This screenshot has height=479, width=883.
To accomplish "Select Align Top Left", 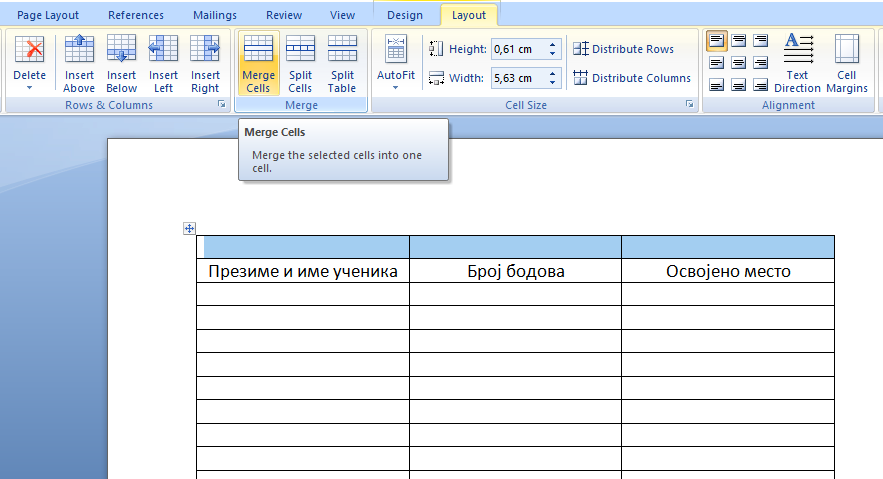I will click(x=716, y=41).
